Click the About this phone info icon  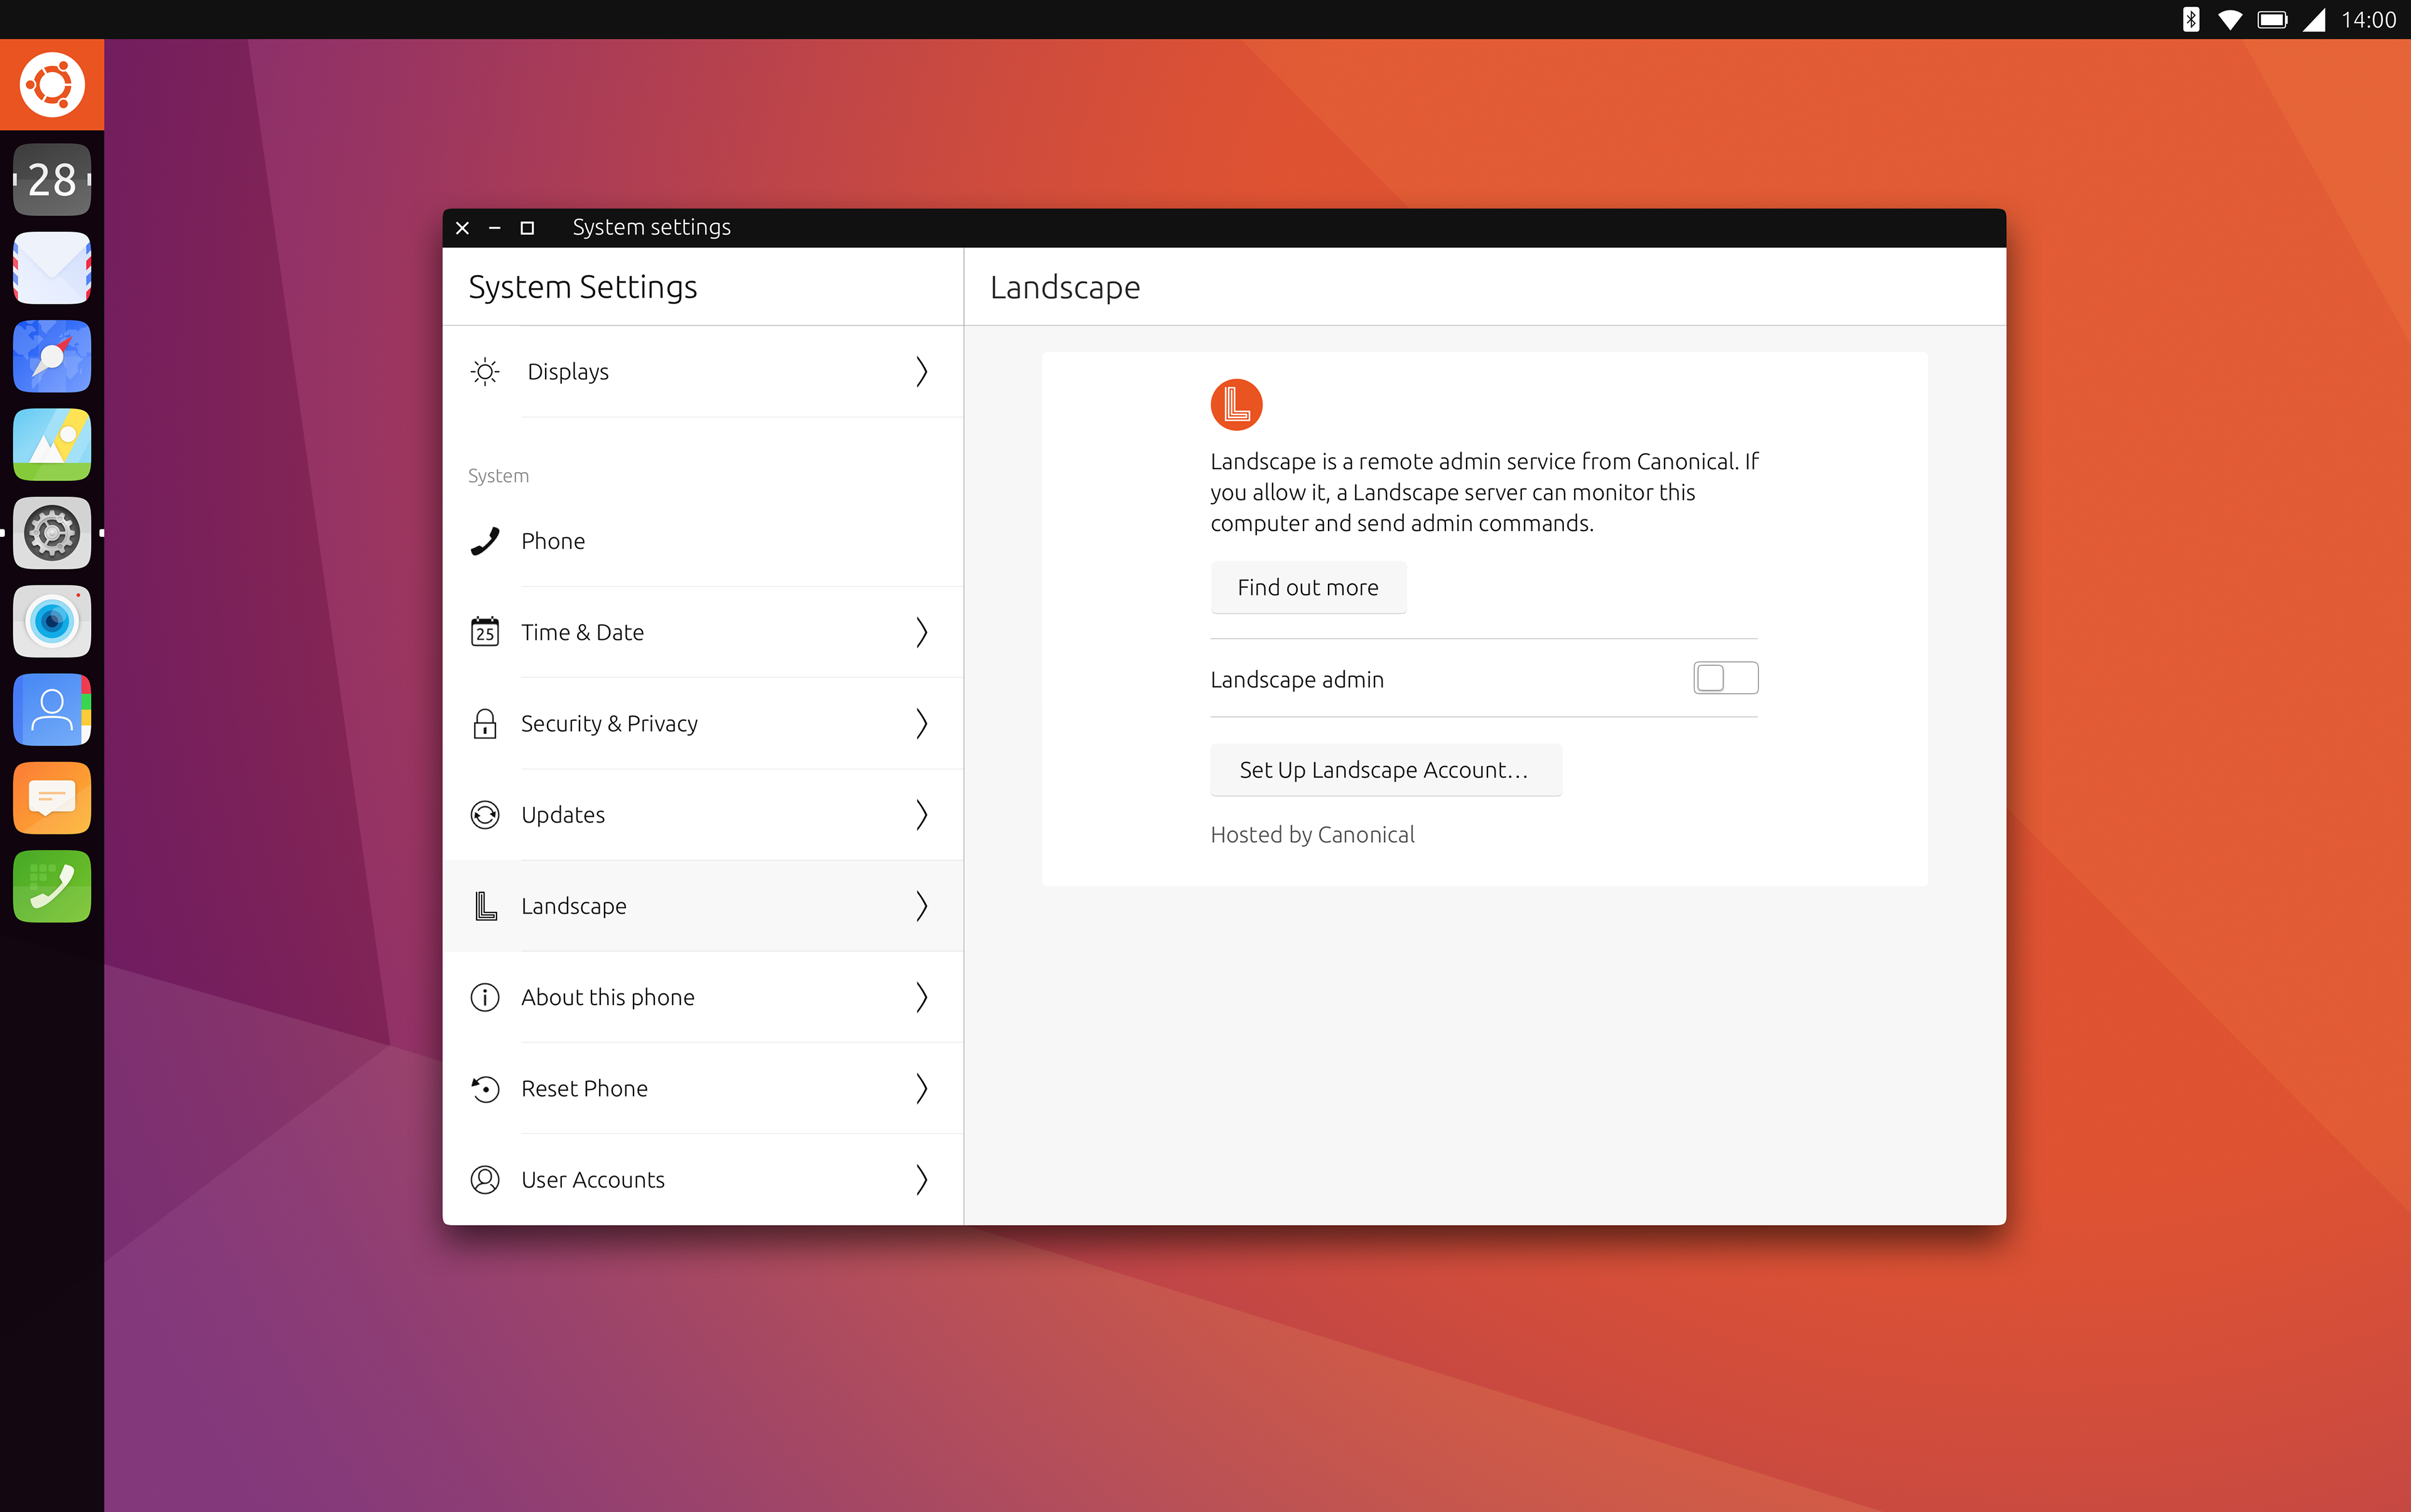point(485,997)
